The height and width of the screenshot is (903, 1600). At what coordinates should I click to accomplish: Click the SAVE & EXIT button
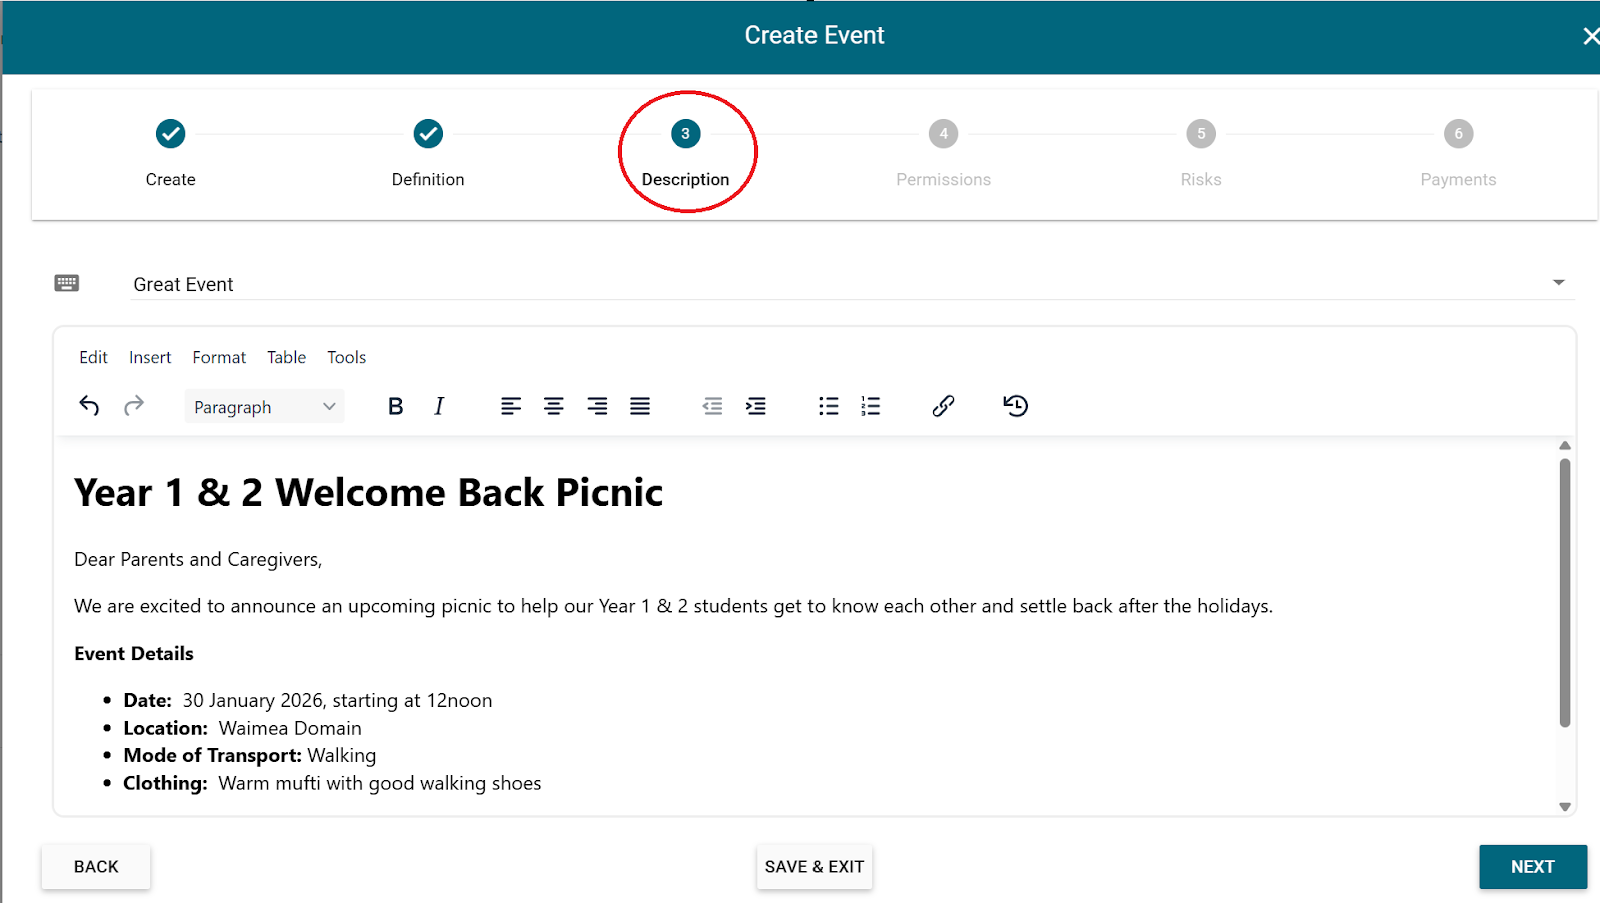(x=814, y=867)
